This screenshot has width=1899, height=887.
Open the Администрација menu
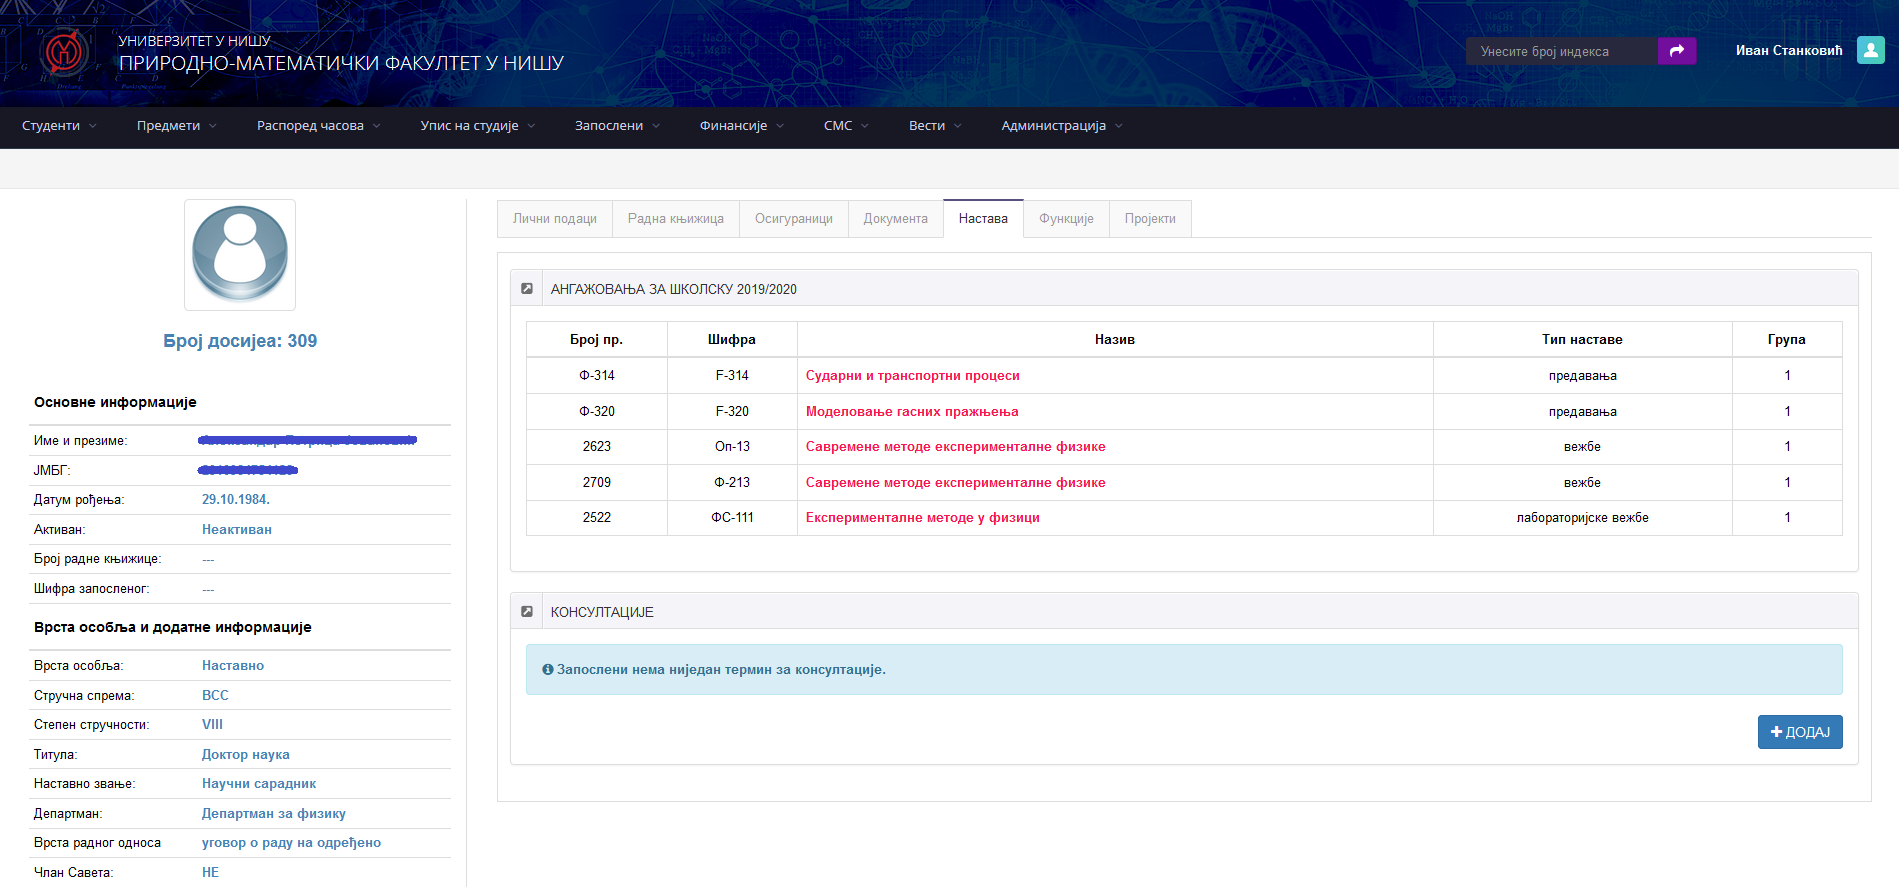click(1061, 126)
